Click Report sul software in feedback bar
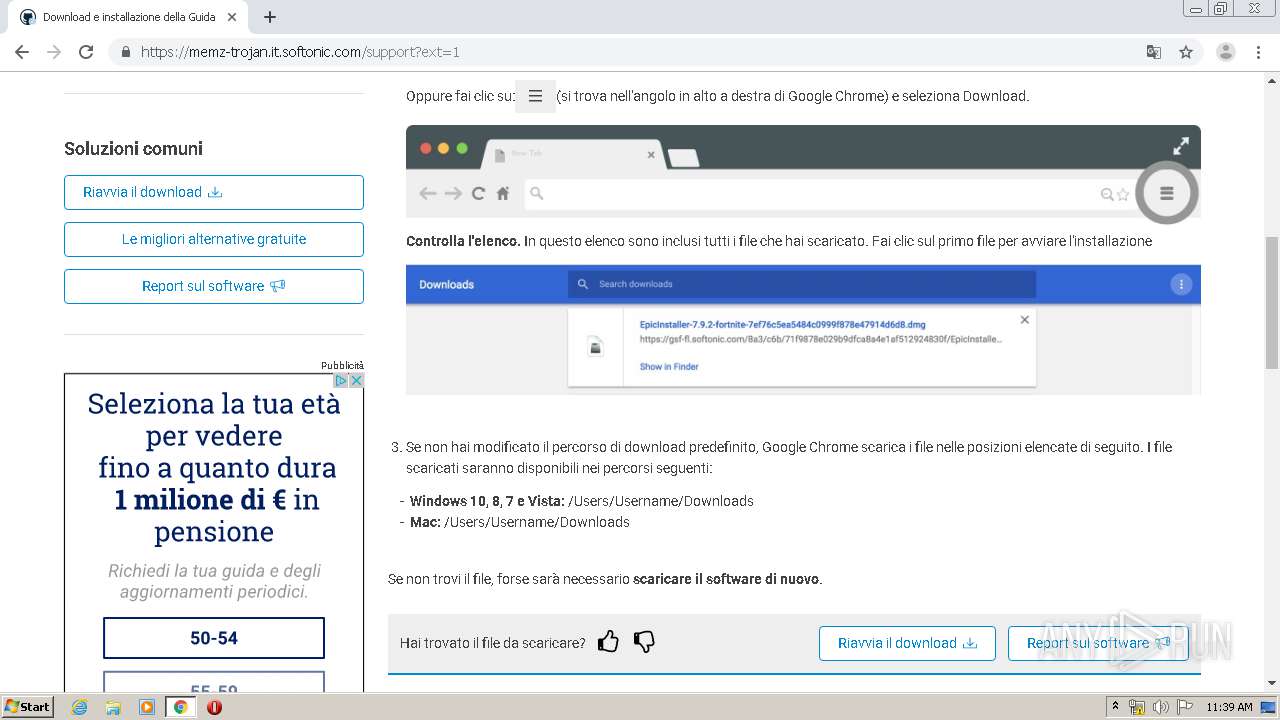 (1098, 643)
